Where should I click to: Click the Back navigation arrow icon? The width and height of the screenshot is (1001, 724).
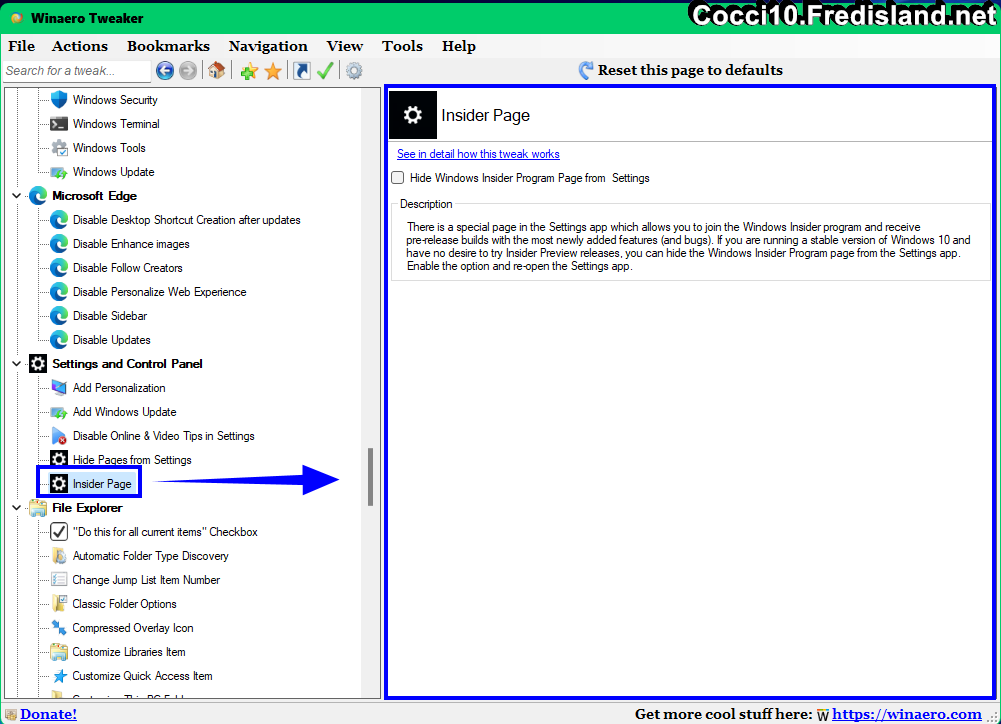[x=165, y=70]
